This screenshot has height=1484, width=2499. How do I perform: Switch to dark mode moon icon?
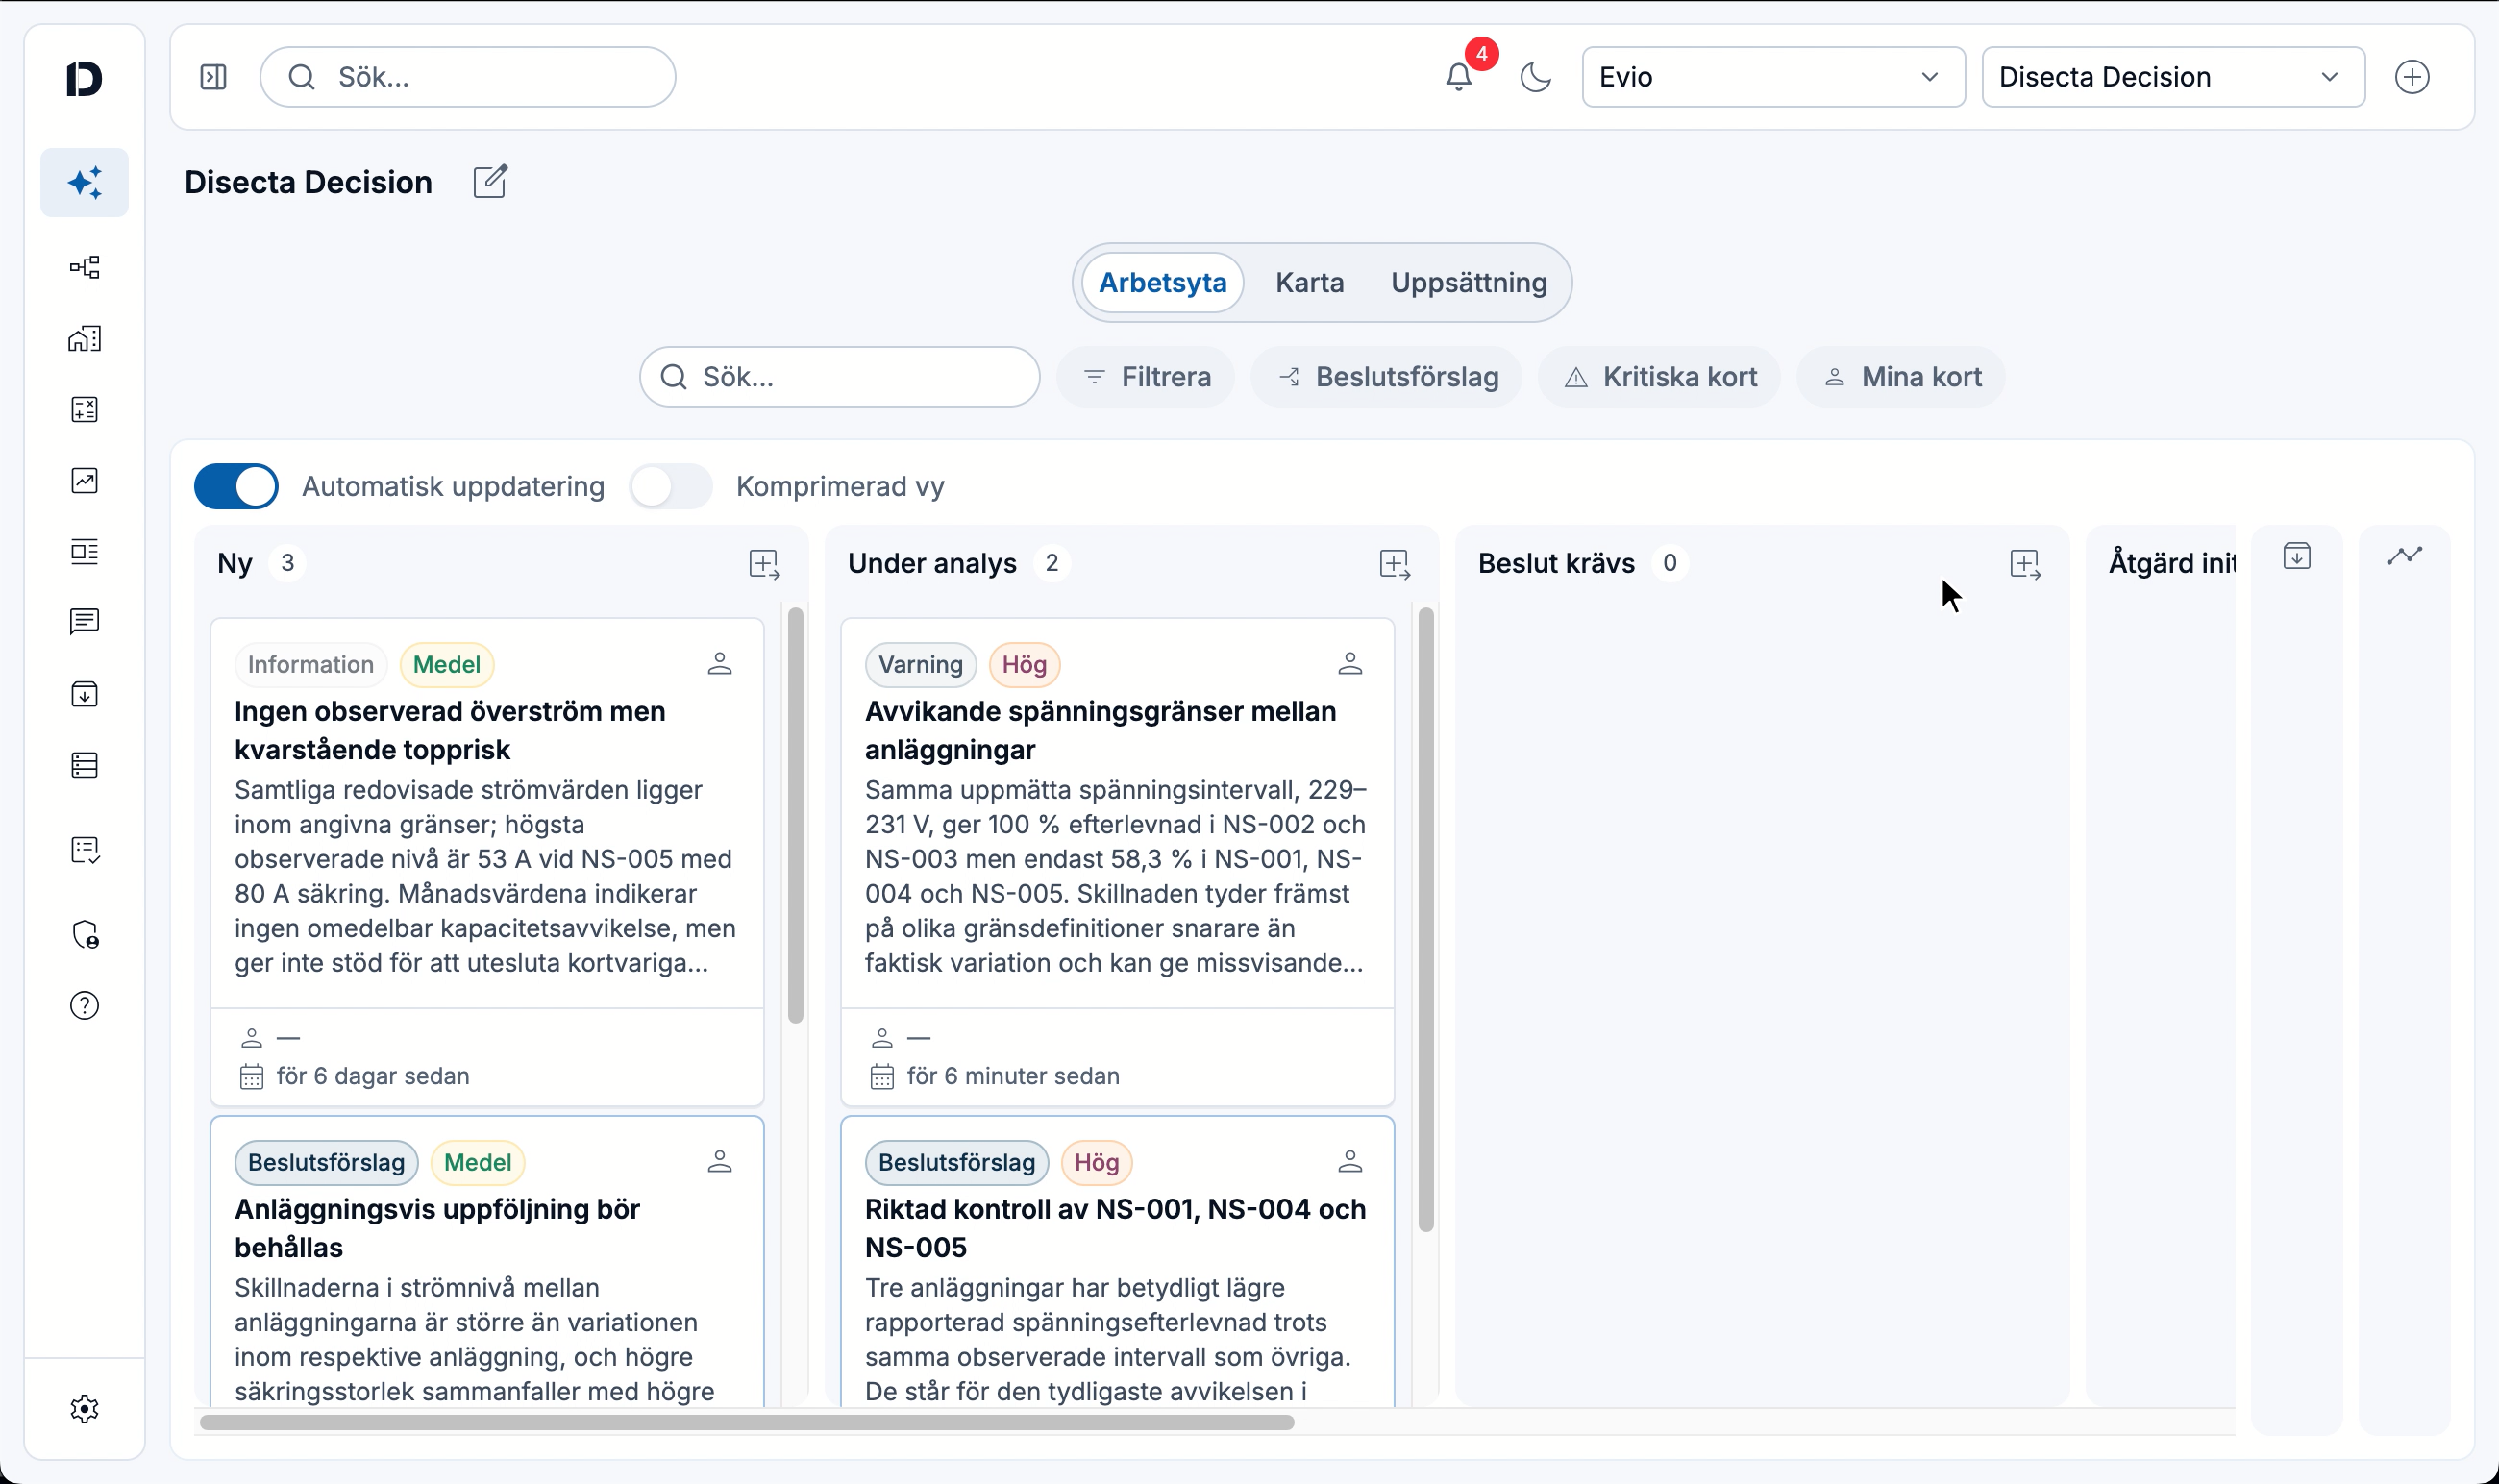point(1535,77)
